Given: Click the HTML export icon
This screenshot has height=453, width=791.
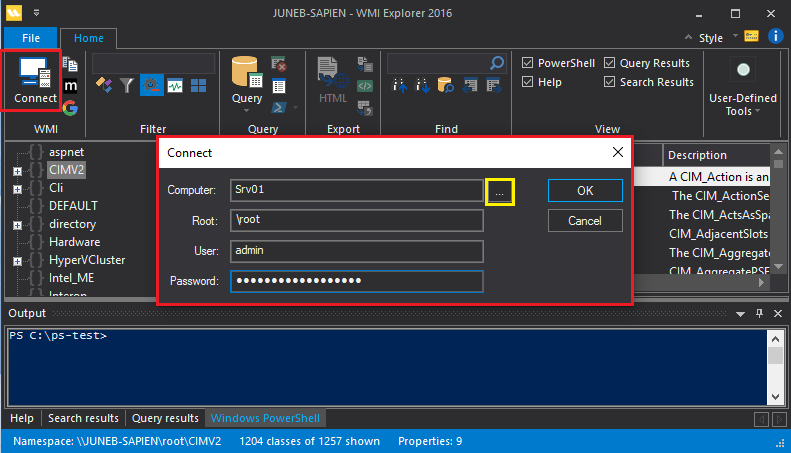Looking at the screenshot, I should click(x=332, y=73).
